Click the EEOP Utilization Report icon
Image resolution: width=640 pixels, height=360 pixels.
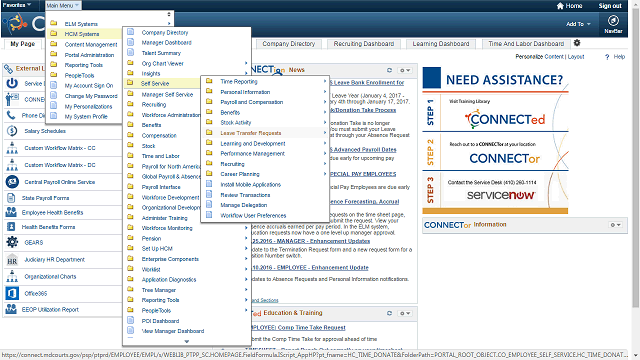[x=11, y=309]
